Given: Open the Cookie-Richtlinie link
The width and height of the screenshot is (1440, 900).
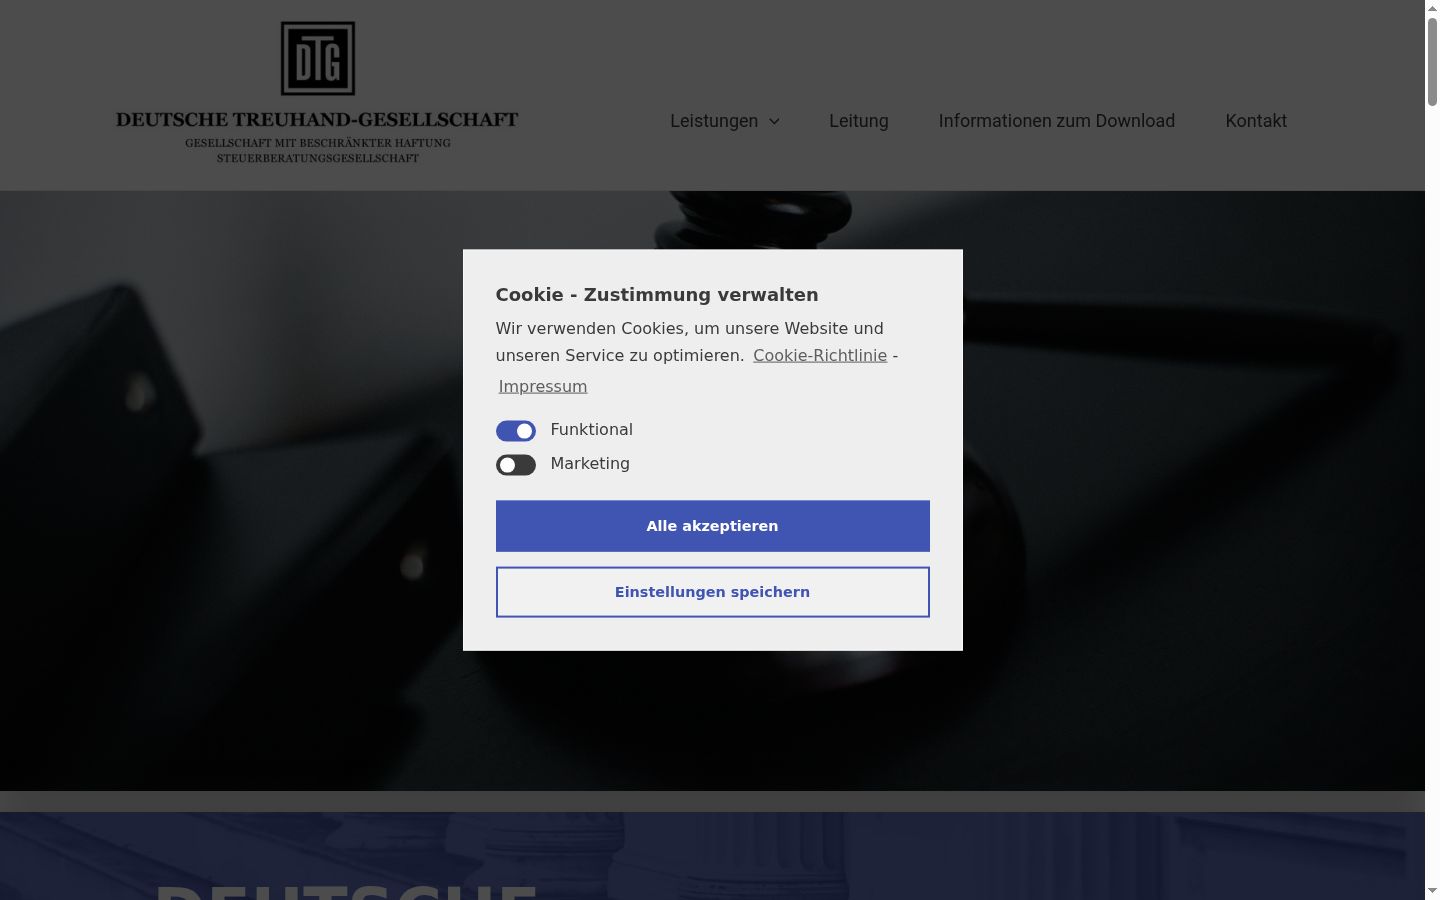Looking at the screenshot, I should click(820, 355).
